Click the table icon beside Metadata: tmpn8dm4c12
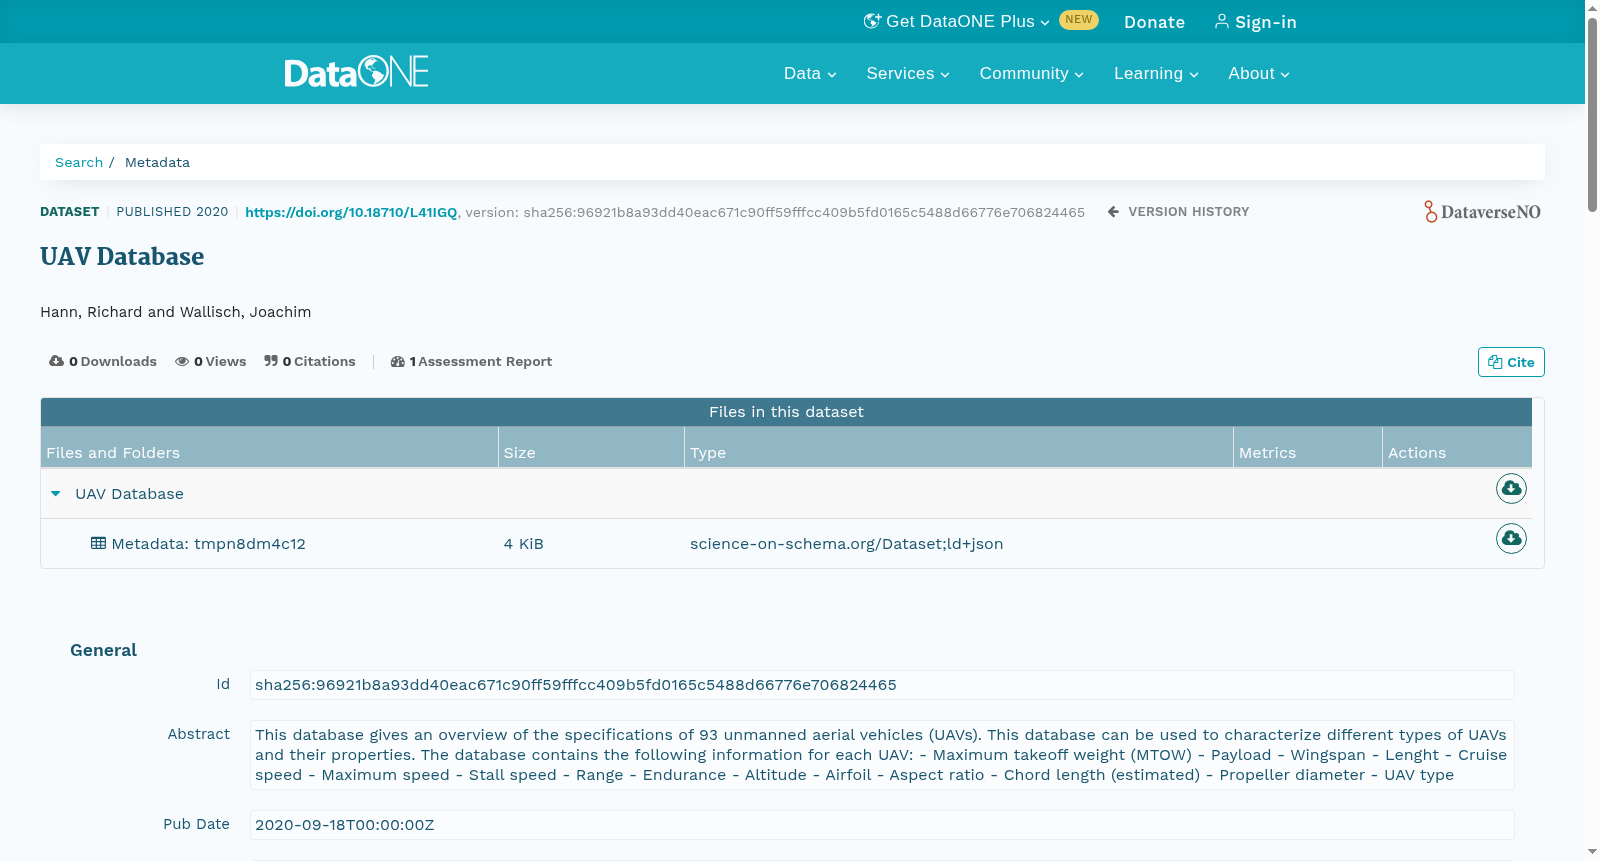1600x861 pixels. (98, 543)
